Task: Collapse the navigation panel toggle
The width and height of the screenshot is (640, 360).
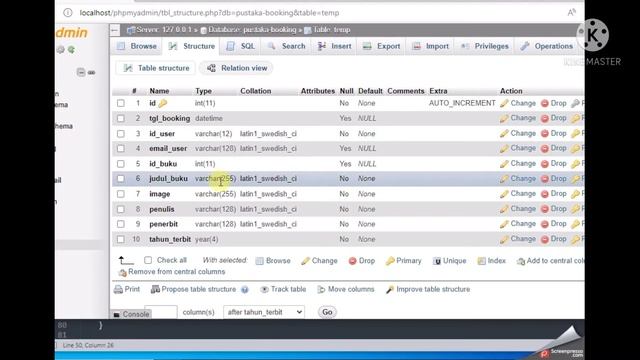Action: (x=115, y=30)
